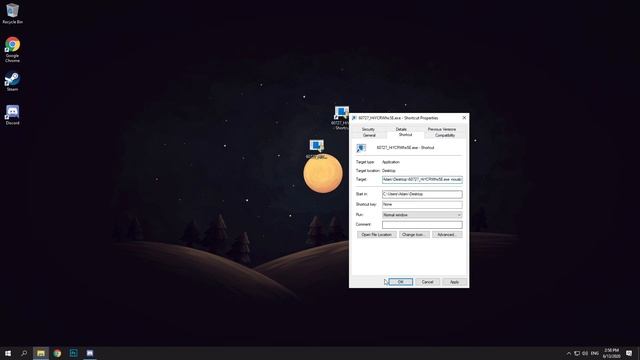The height and width of the screenshot is (360, 640).
Task: Click the Shortcut Properties title bar text
Action: coord(398,118)
